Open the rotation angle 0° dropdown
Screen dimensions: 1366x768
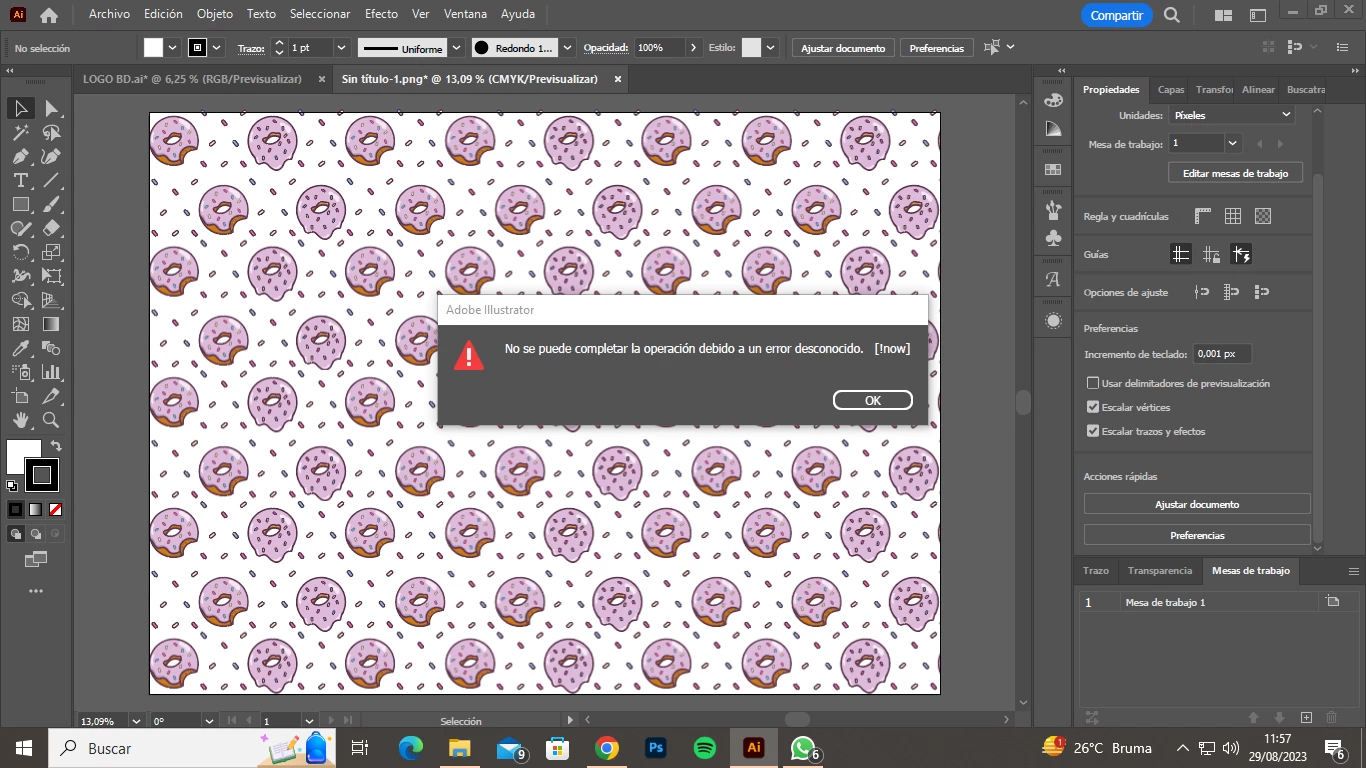pyautogui.click(x=209, y=720)
